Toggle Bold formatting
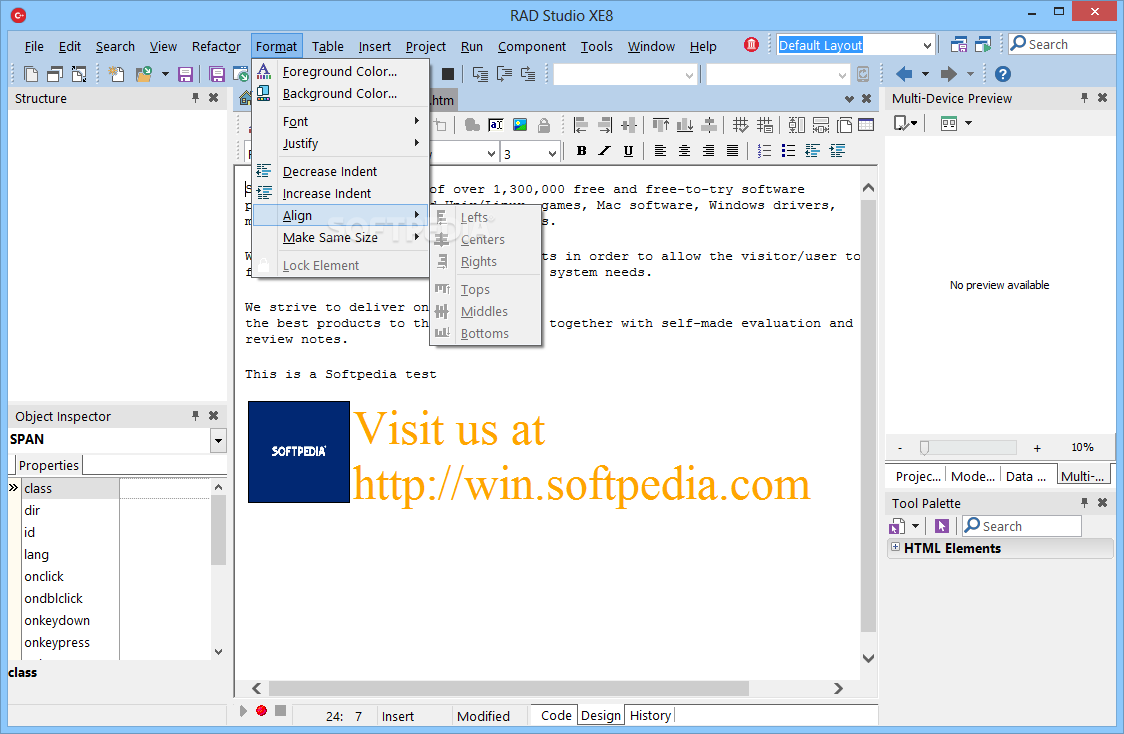Viewport: 1124px width, 734px height. coord(581,151)
